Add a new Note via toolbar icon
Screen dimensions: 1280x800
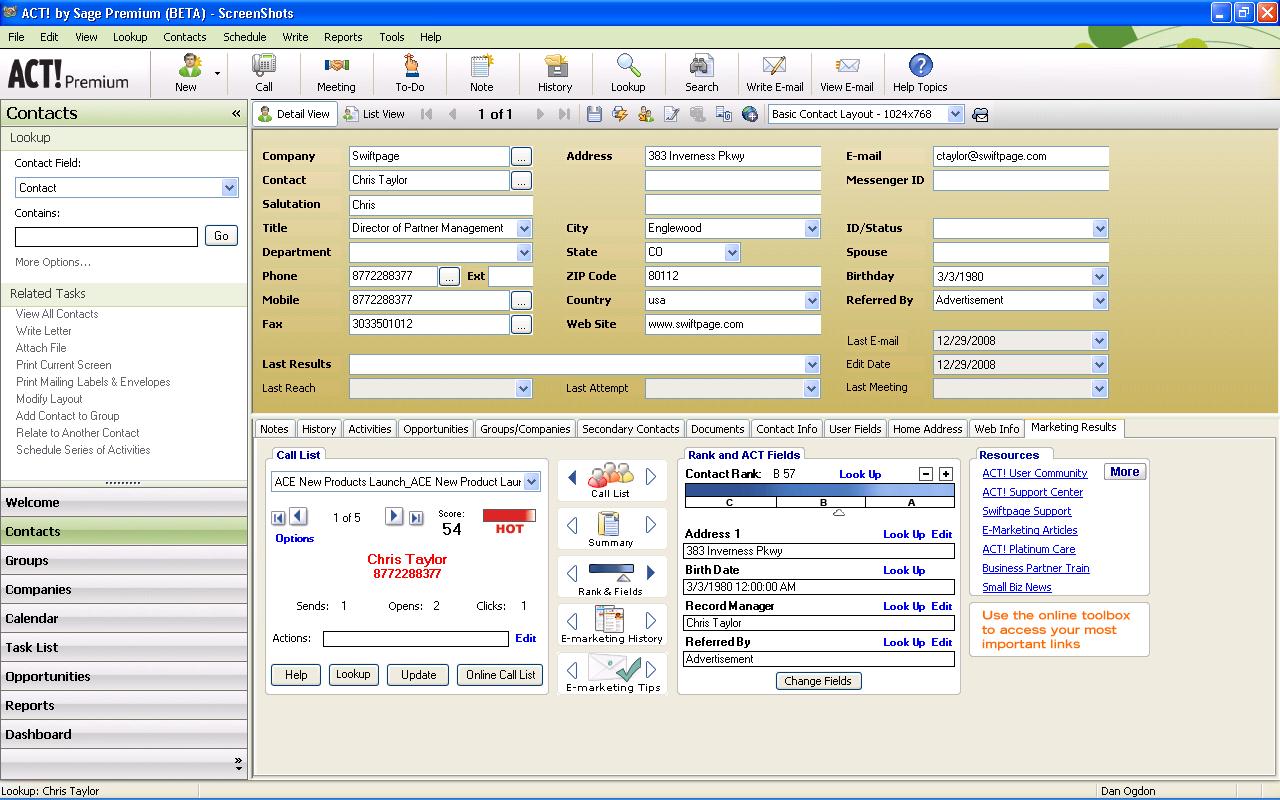482,73
